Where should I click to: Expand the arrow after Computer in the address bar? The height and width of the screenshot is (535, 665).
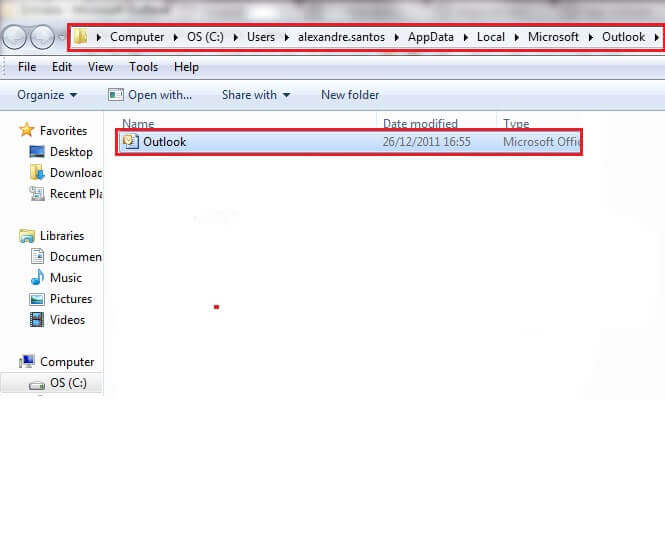175,37
